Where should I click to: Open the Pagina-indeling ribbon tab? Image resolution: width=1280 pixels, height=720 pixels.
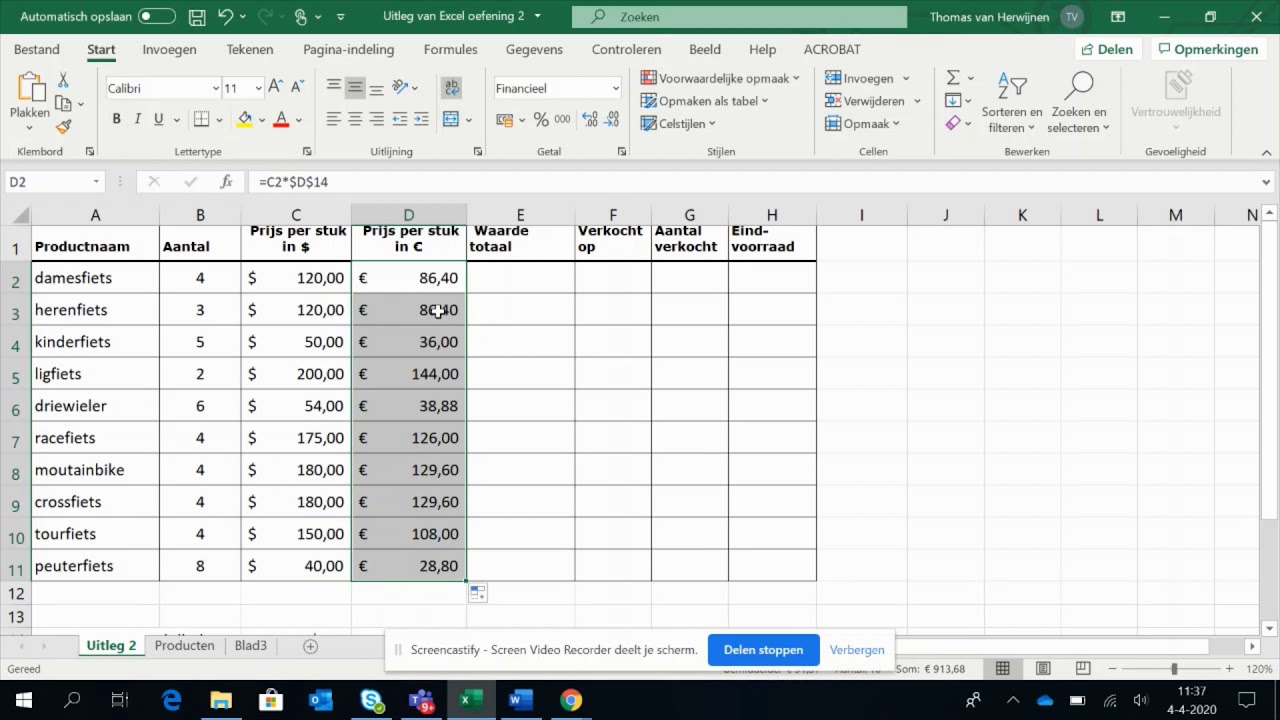pyautogui.click(x=348, y=49)
